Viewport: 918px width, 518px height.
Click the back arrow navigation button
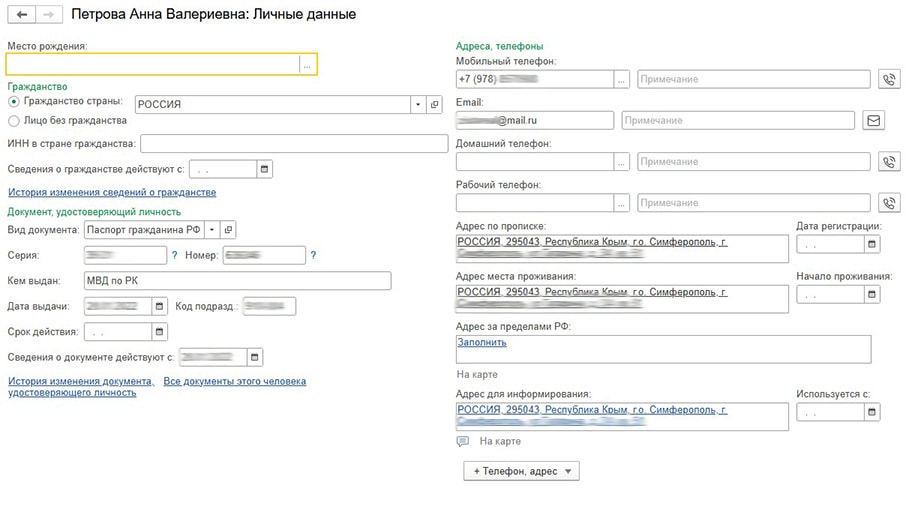point(21,15)
